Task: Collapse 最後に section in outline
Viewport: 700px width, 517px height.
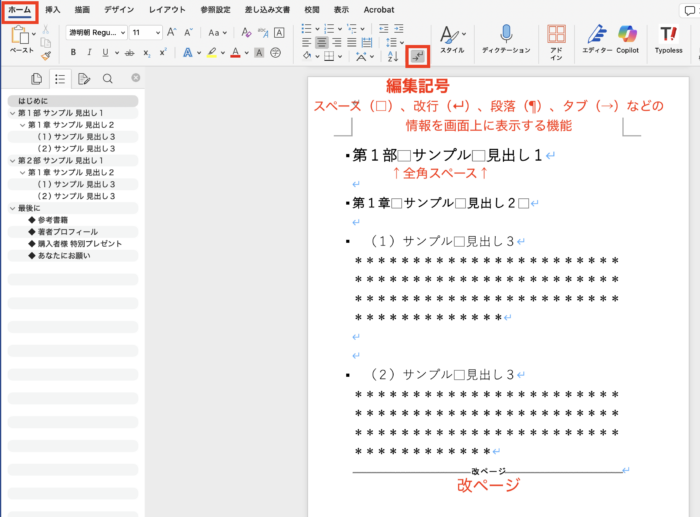Action: (x=12, y=208)
